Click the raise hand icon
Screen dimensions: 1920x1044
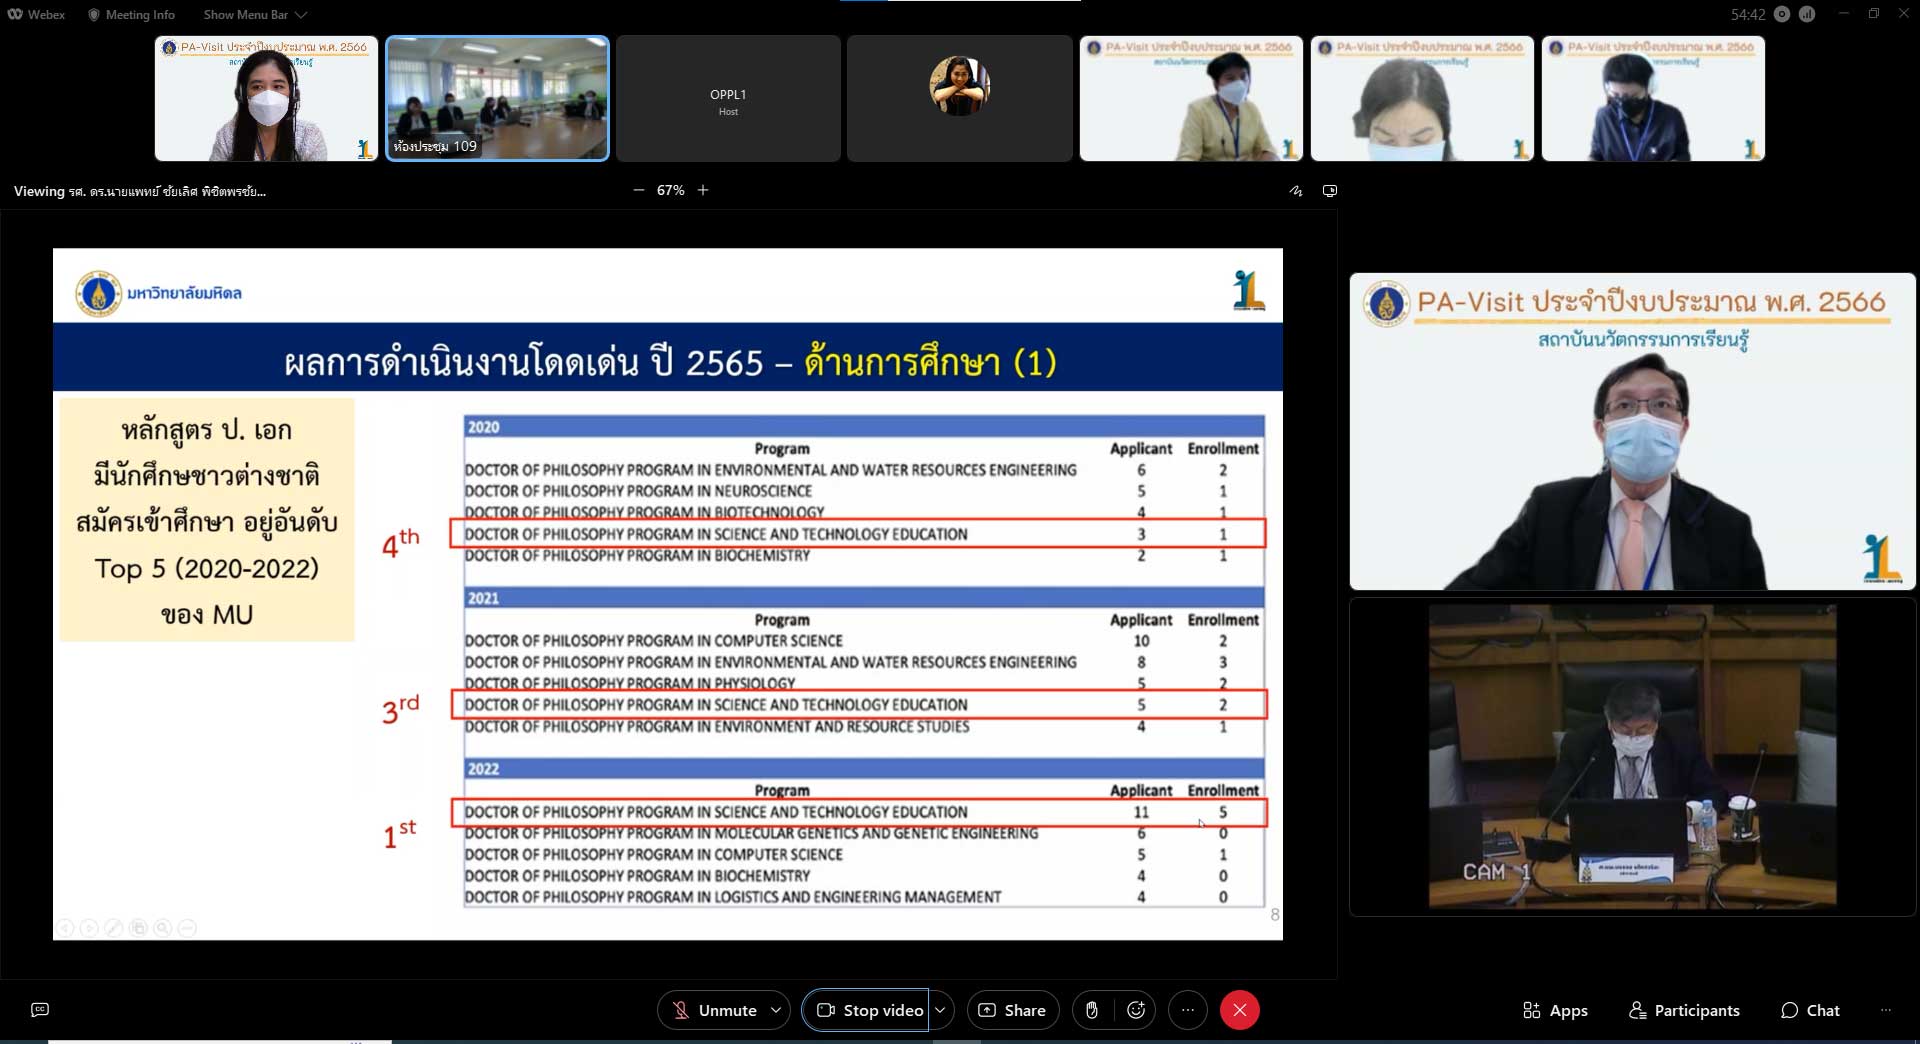click(1092, 1010)
